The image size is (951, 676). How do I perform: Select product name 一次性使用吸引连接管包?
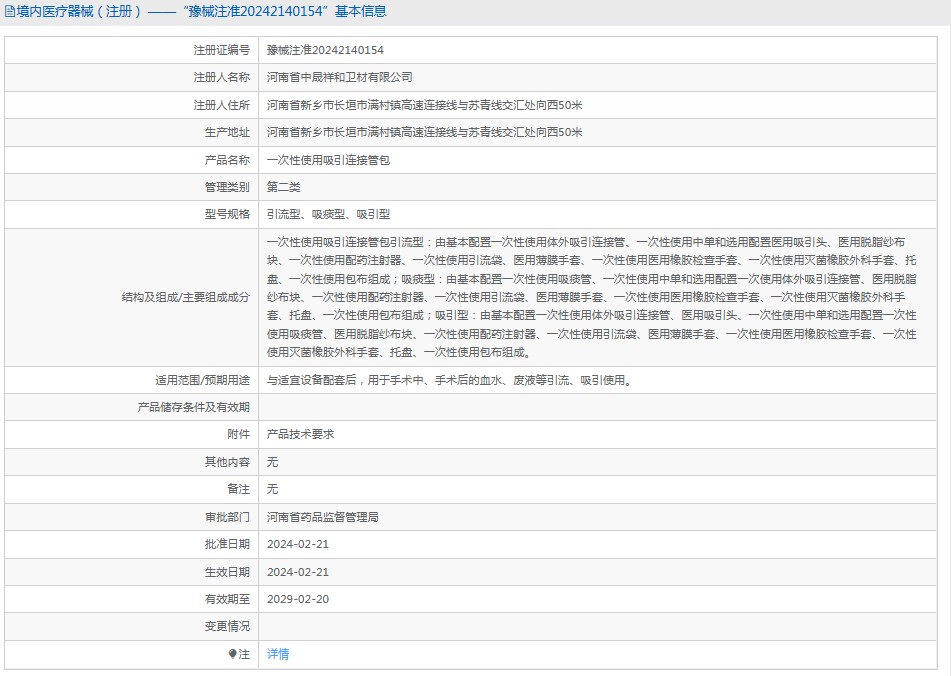pos(328,159)
